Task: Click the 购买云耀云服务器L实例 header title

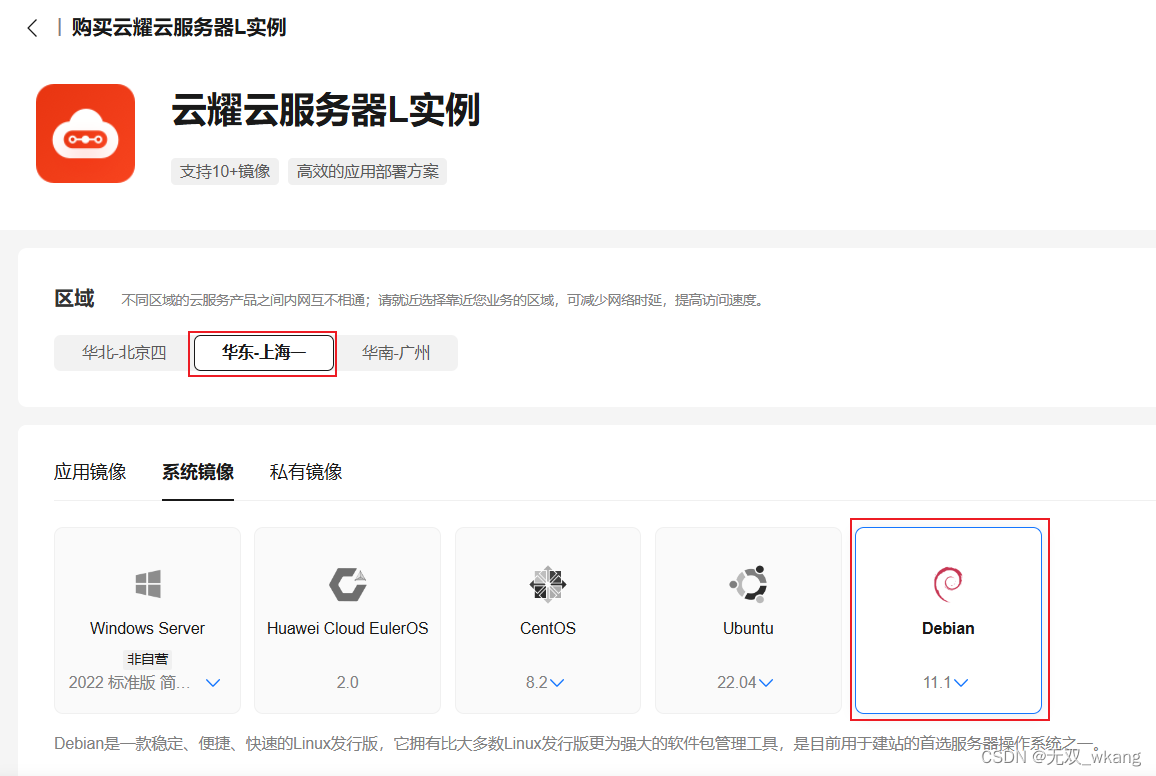Action: tap(178, 28)
